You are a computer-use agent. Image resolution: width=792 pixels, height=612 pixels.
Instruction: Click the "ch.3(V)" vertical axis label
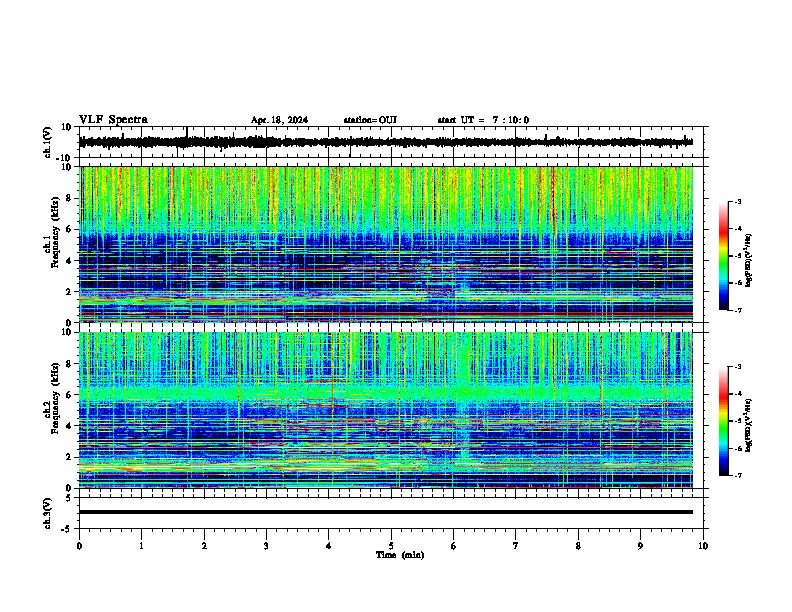tap(48, 513)
